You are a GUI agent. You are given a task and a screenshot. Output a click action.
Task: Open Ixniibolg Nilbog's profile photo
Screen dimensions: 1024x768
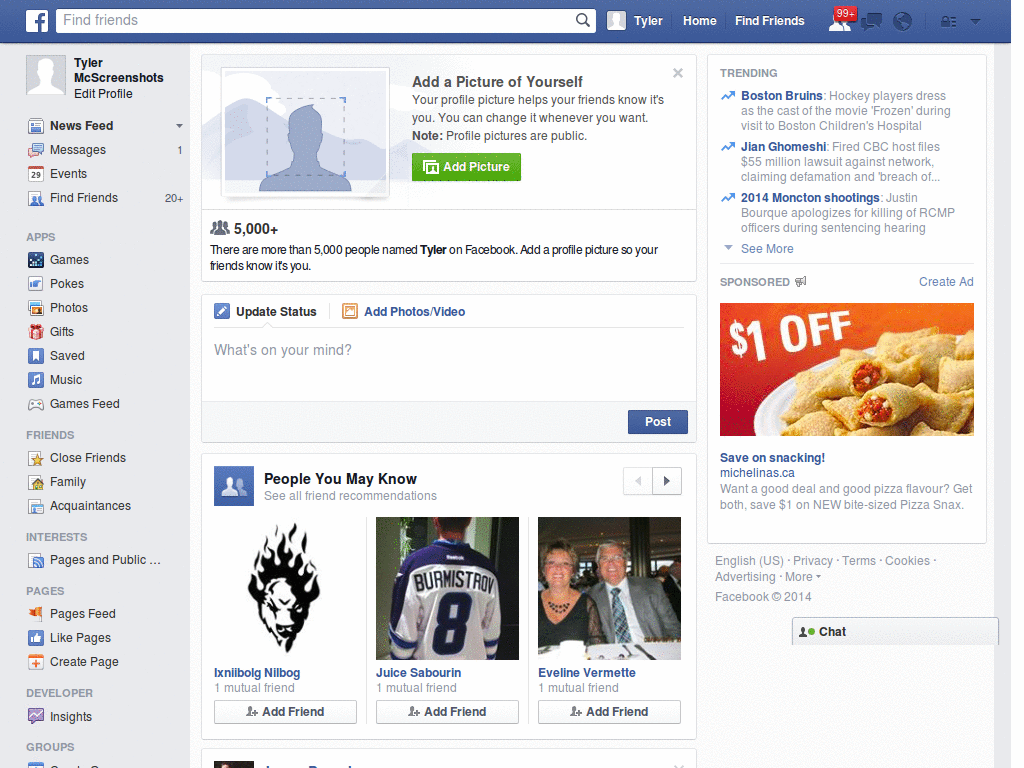tap(285, 588)
